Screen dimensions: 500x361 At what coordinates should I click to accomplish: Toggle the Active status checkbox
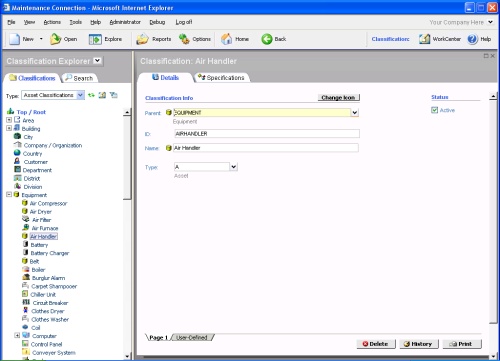(x=434, y=110)
